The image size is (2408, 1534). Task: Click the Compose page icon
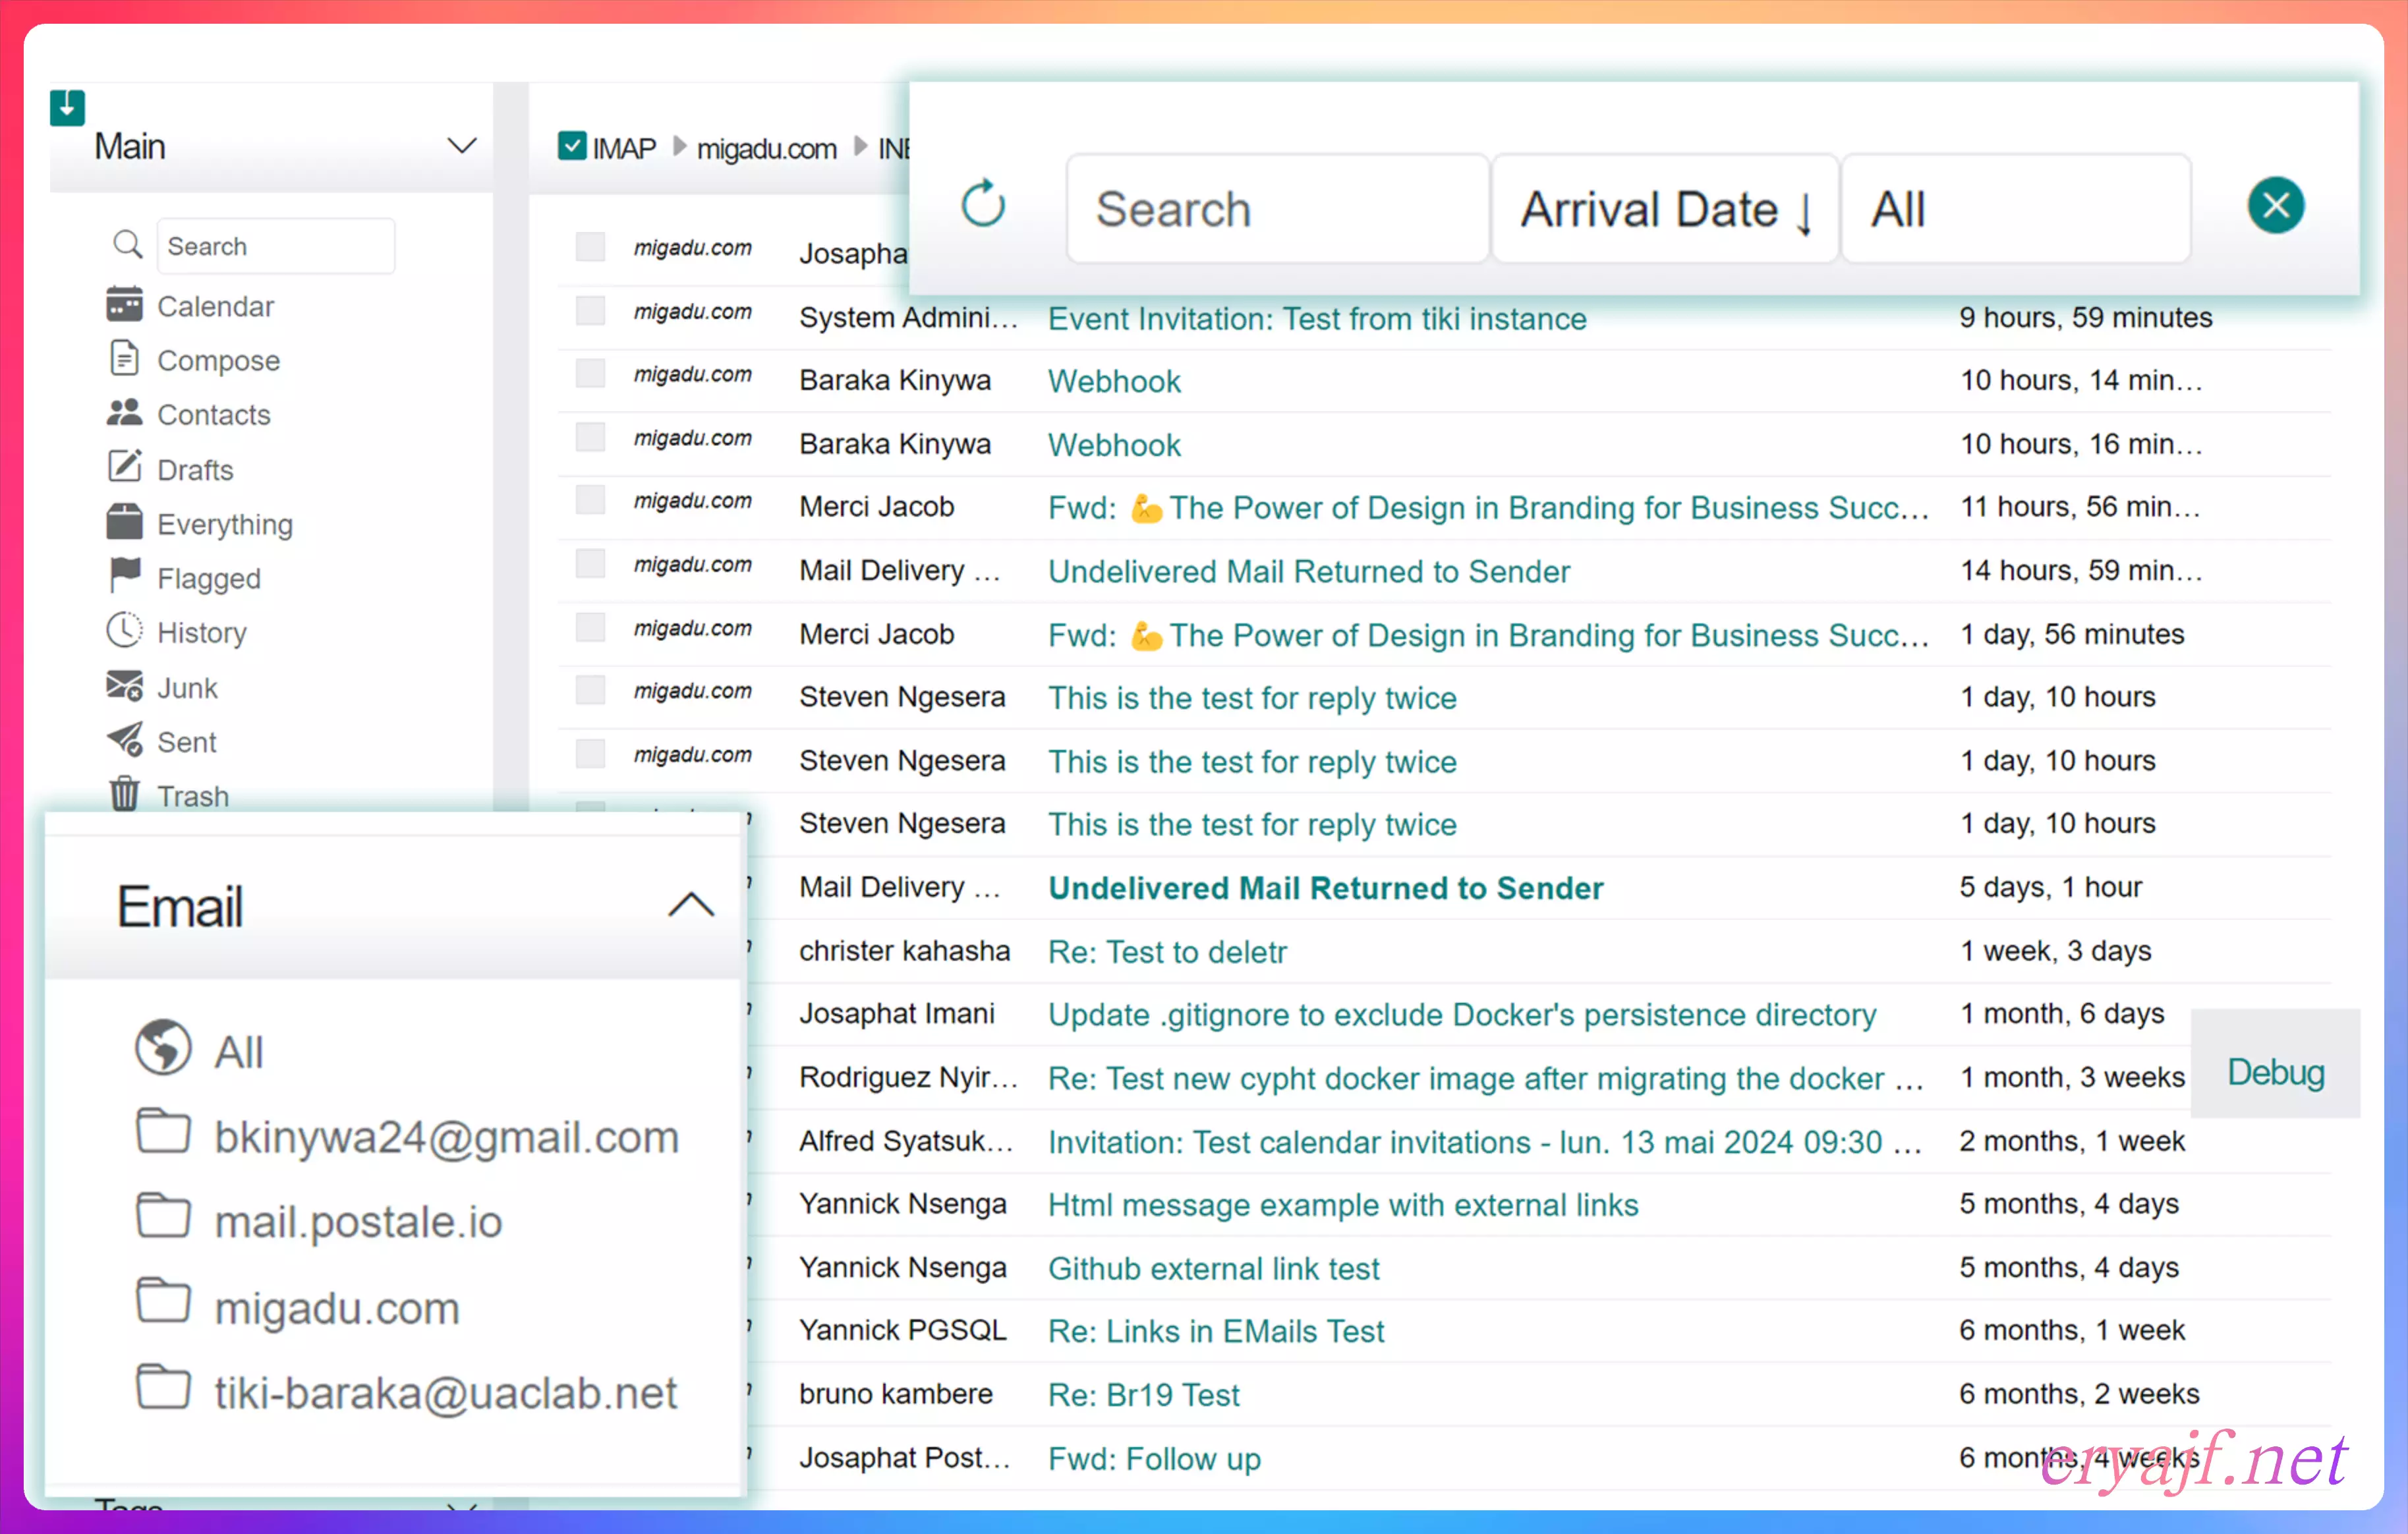coord(124,358)
